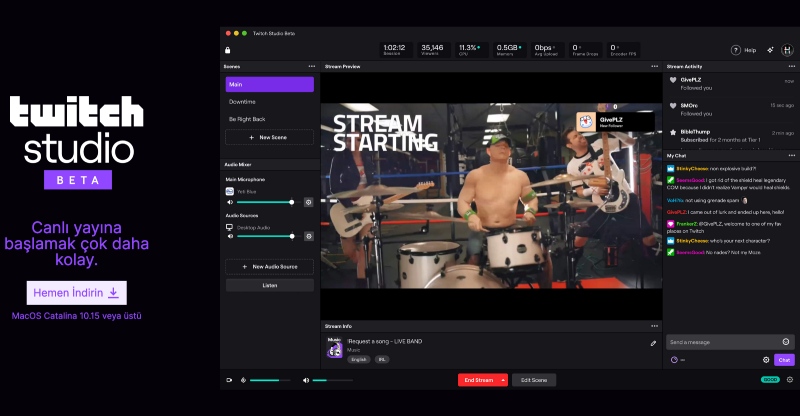
Task: Click the Music category thumbnail
Action: 334,348
